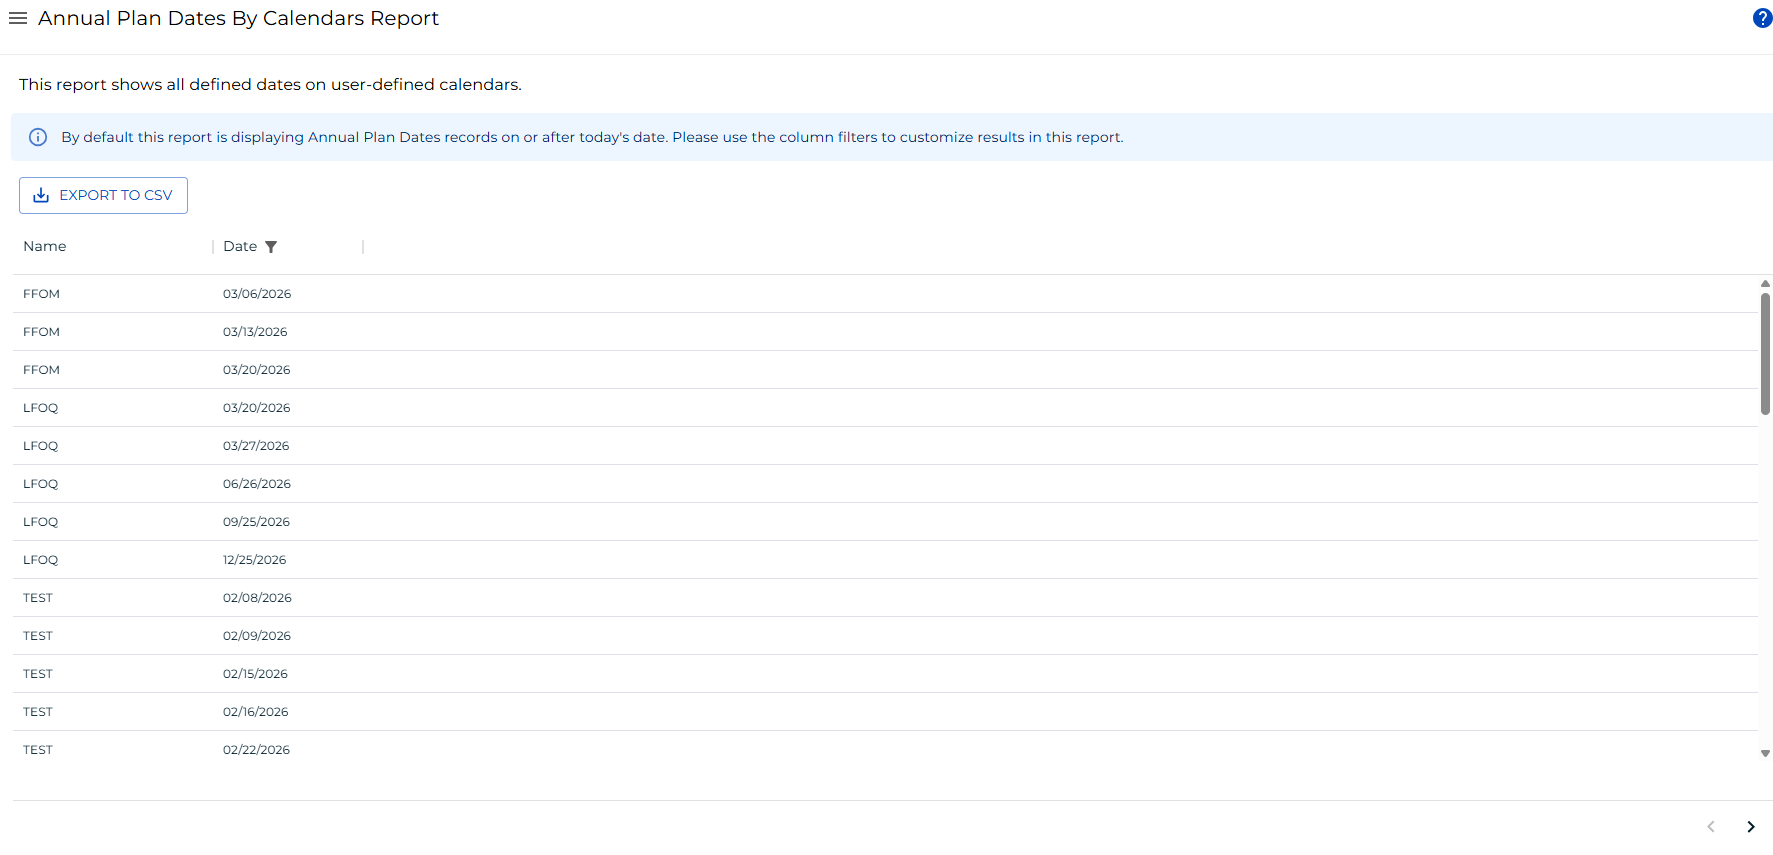Click the TEST row dated 02/08/2026
Image resolution: width=1773 pixels, height=855 pixels.
click(38, 598)
